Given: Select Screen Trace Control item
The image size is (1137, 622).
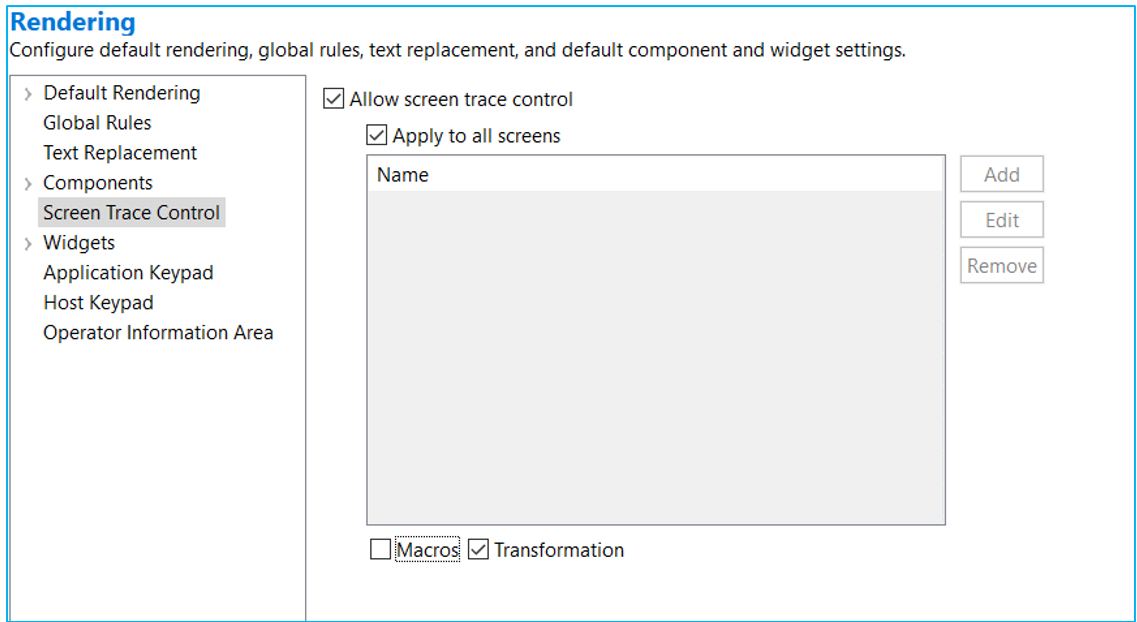Looking at the screenshot, I should (x=131, y=213).
